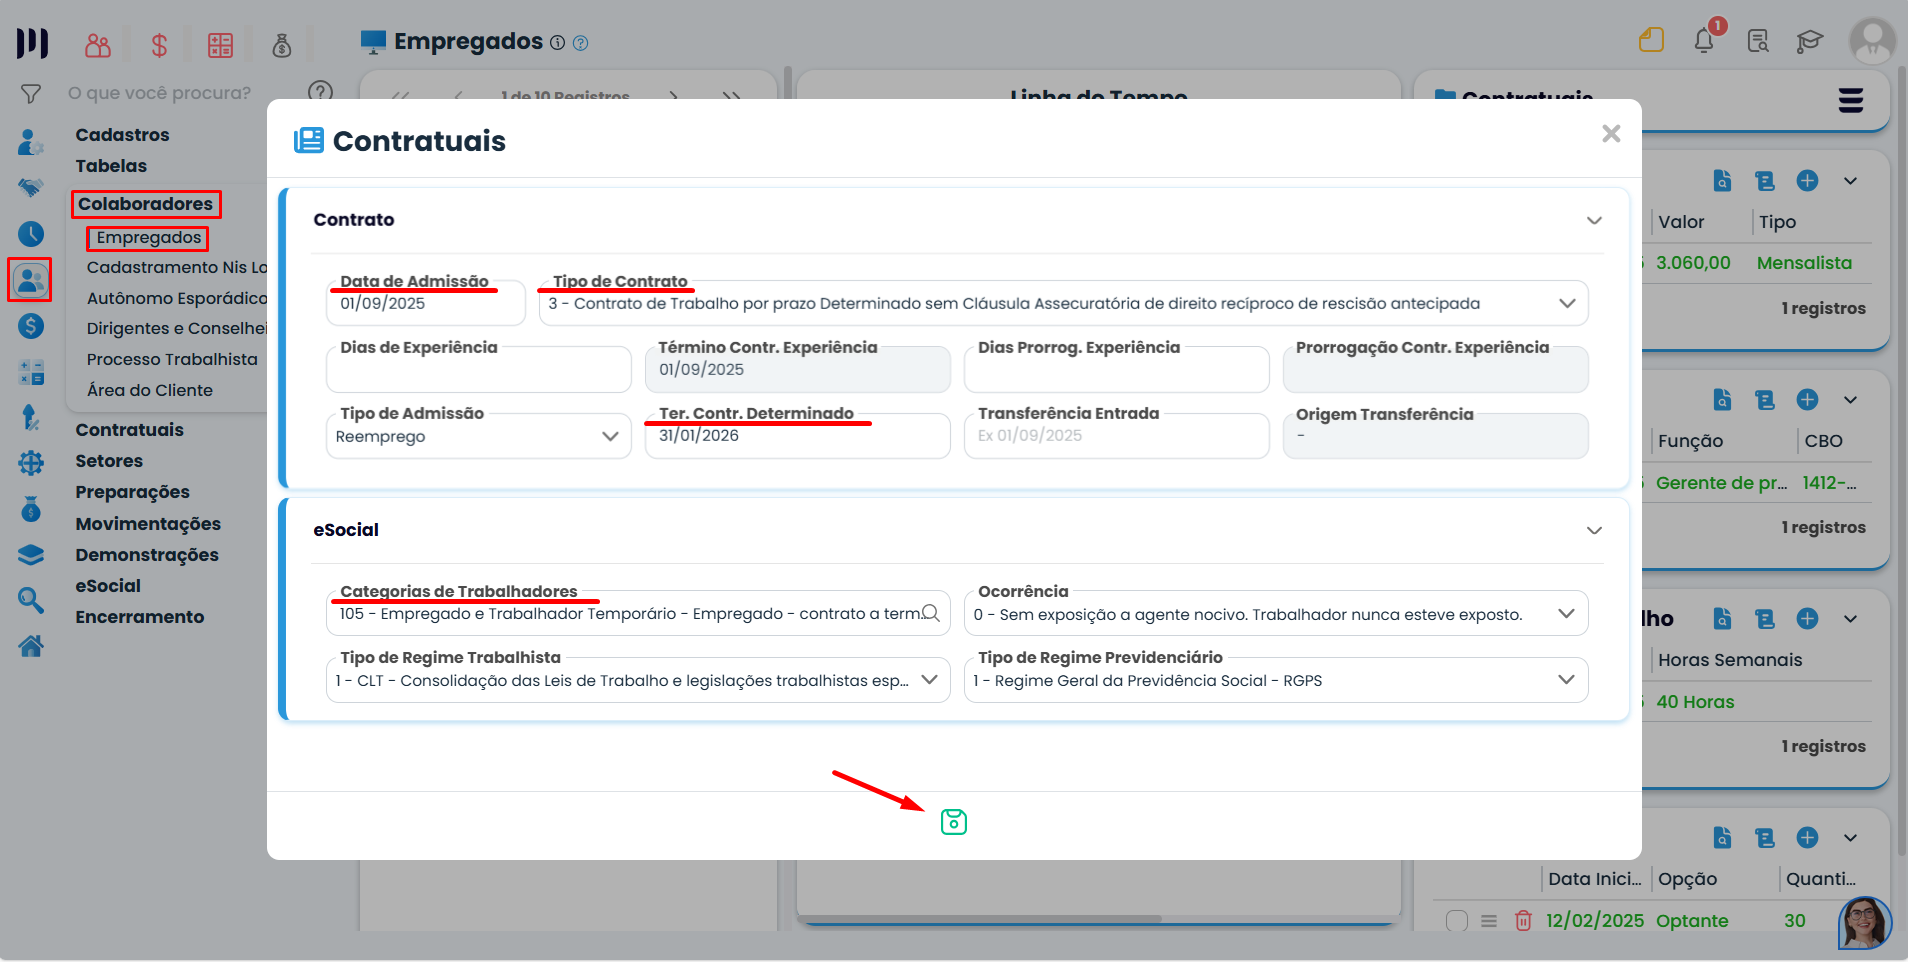Open Processo Trabalhista in the sidebar
The image size is (1908, 962).
172,359
